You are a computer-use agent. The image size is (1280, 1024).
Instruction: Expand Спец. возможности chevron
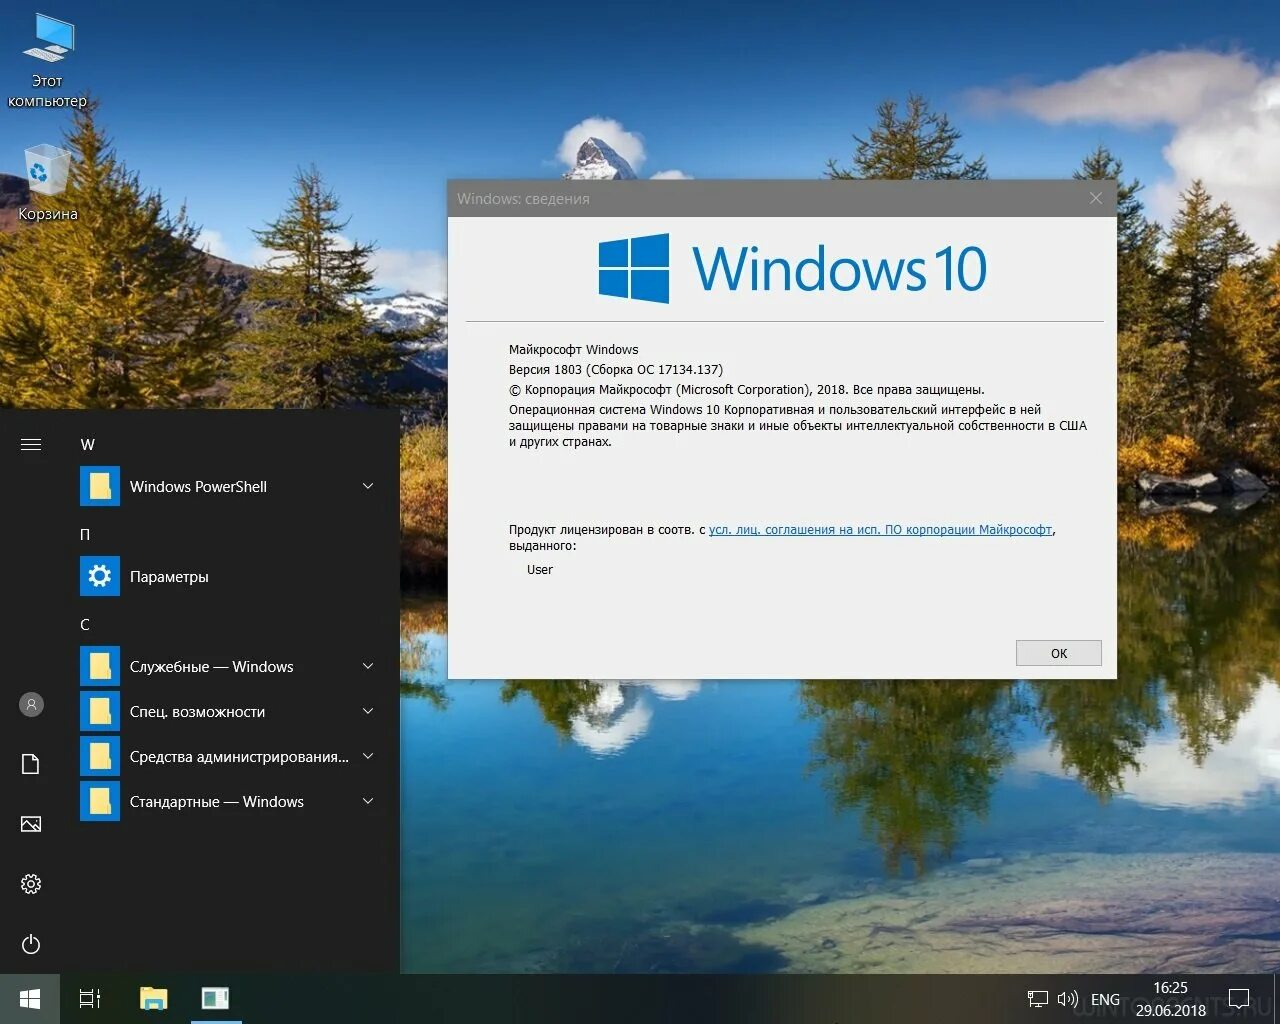point(368,711)
